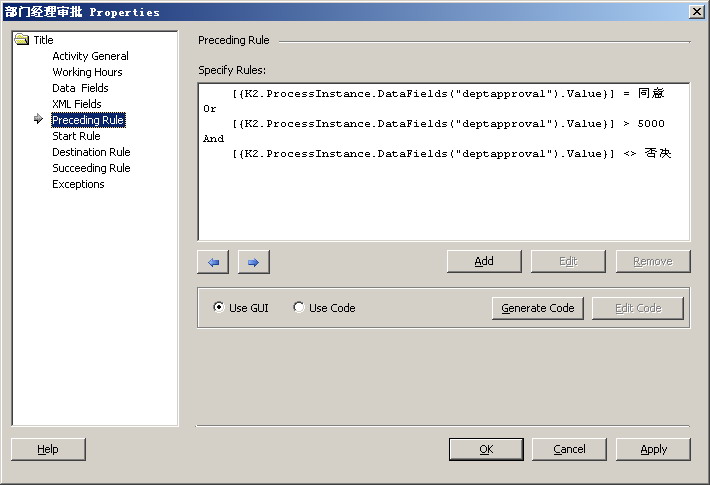Click the Title folder icon
Viewport: 710px width, 485px height.
(x=21, y=40)
